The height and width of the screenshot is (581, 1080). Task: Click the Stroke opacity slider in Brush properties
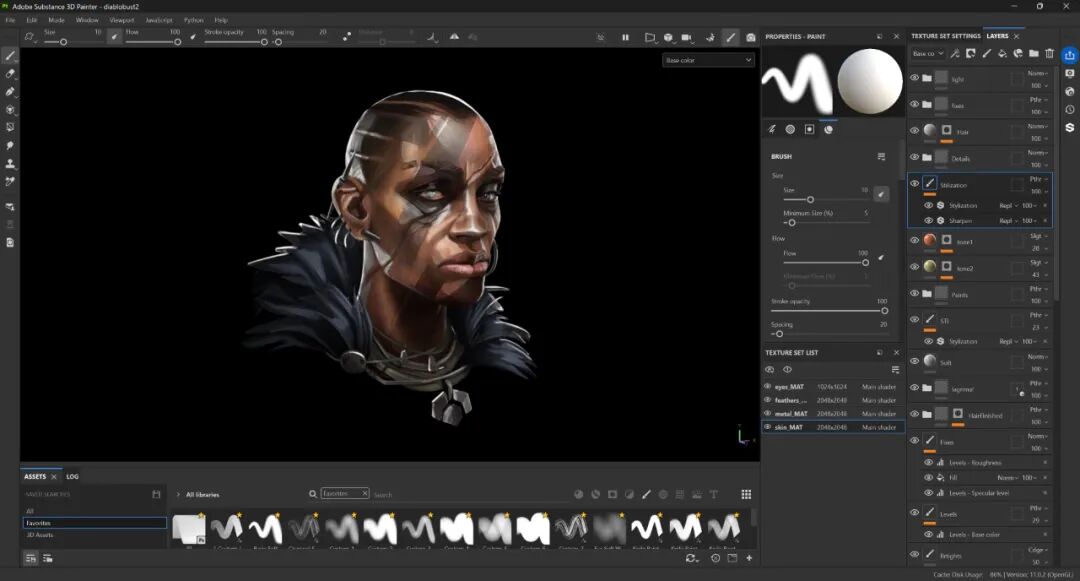pos(829,310)
